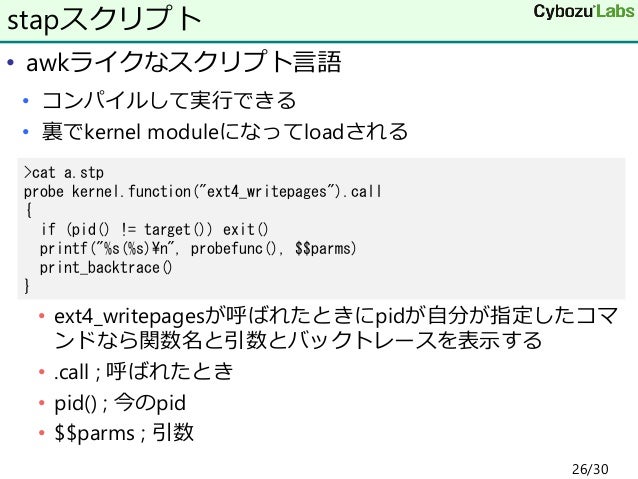Click the '裏でkernel moduleになってloadされる' line
The width and height of the screenshot is (638, 479).
click(x=225, y=131)
